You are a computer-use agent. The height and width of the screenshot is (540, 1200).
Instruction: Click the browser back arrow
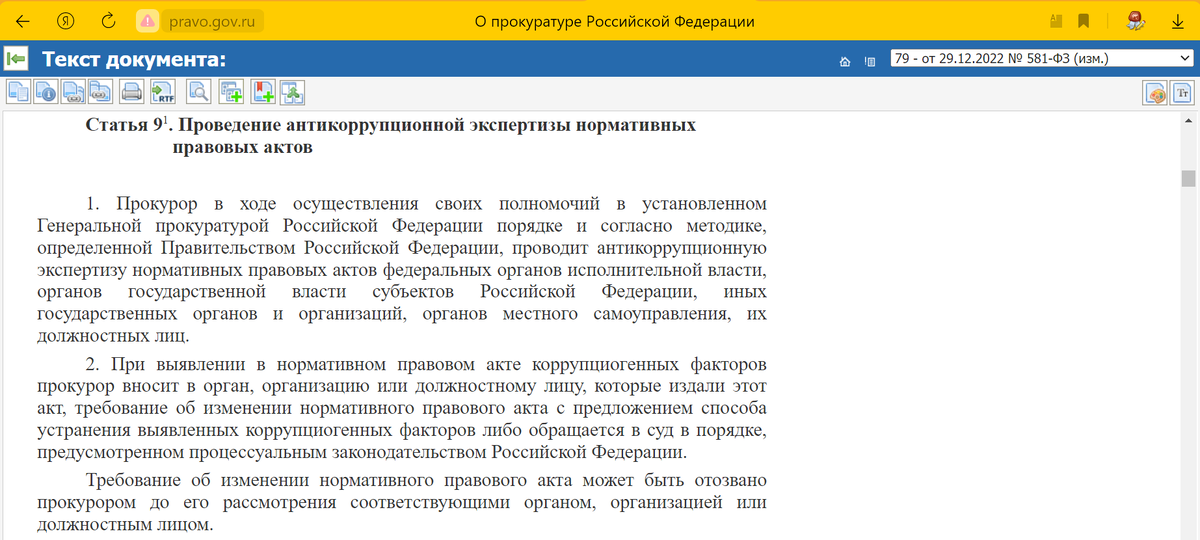pyautogui.click(x=22, y=21)
